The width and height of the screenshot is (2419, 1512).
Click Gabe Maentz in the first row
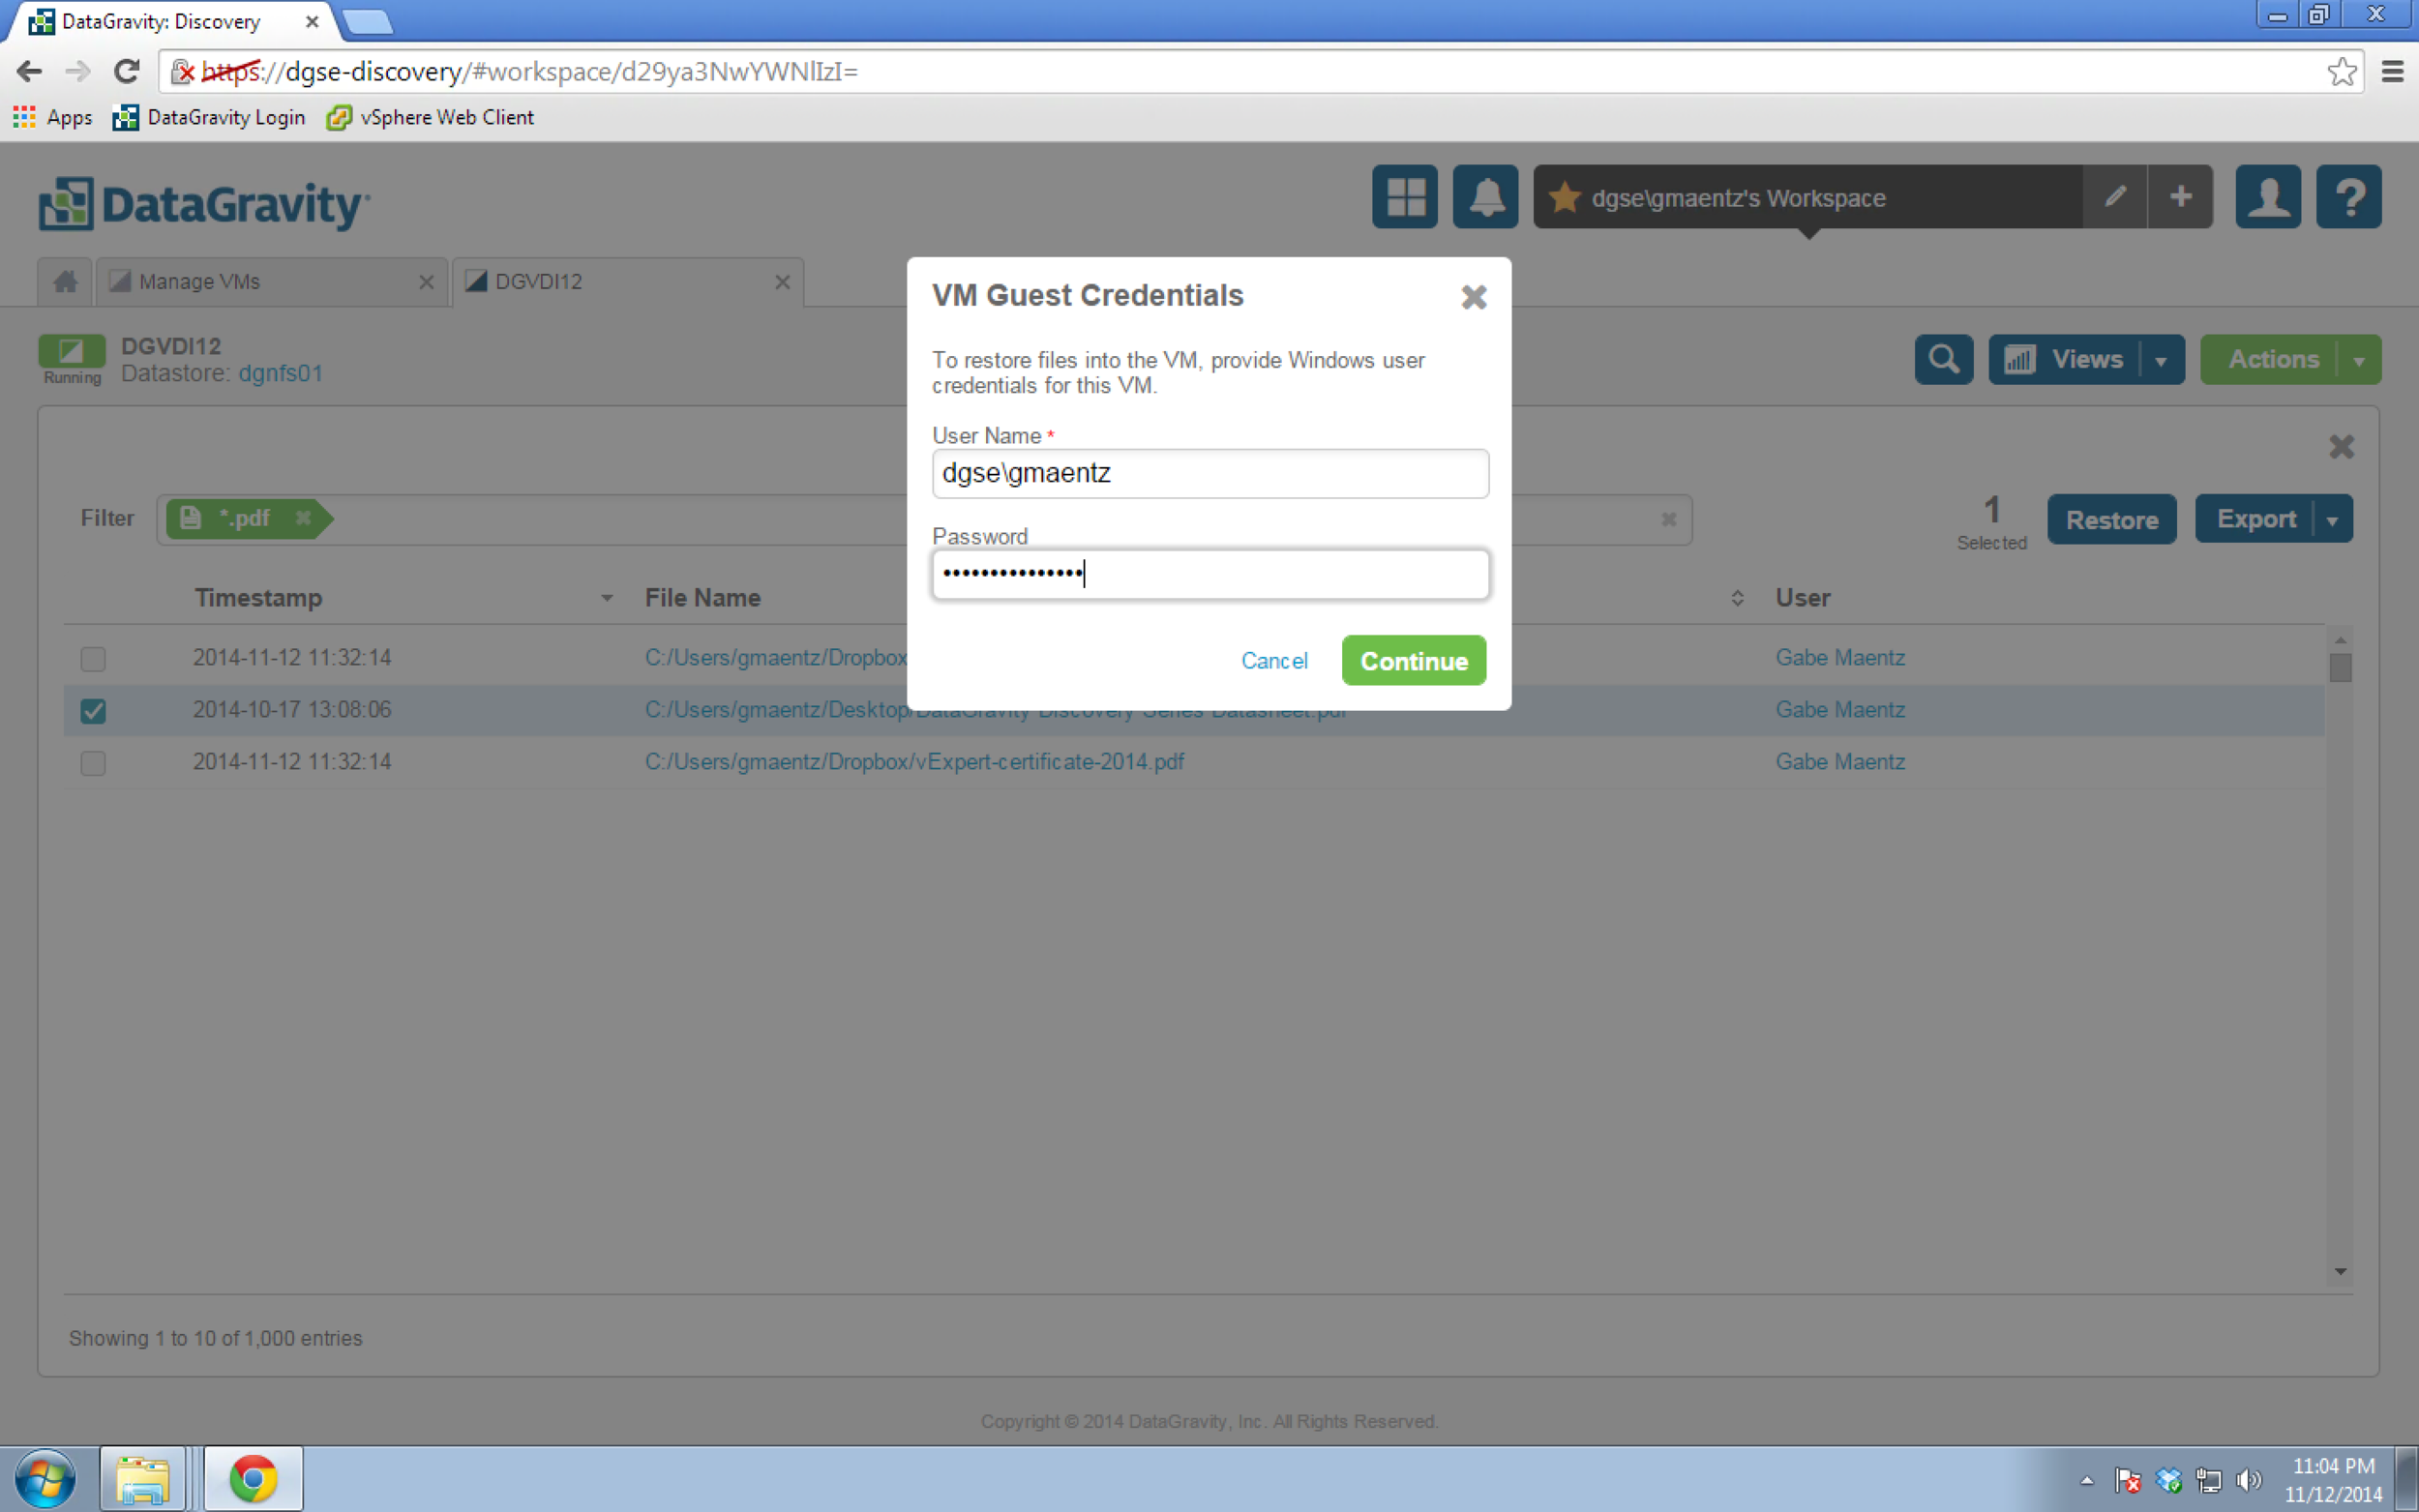[1840, 658]
